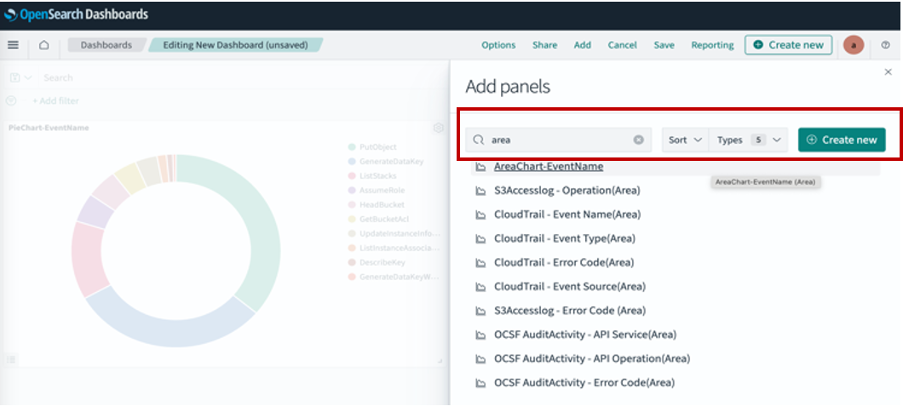The height and width of the screenshot is (412, 904).
Task: Toggle the pie chart legend icon
Action: pos(11,359)
